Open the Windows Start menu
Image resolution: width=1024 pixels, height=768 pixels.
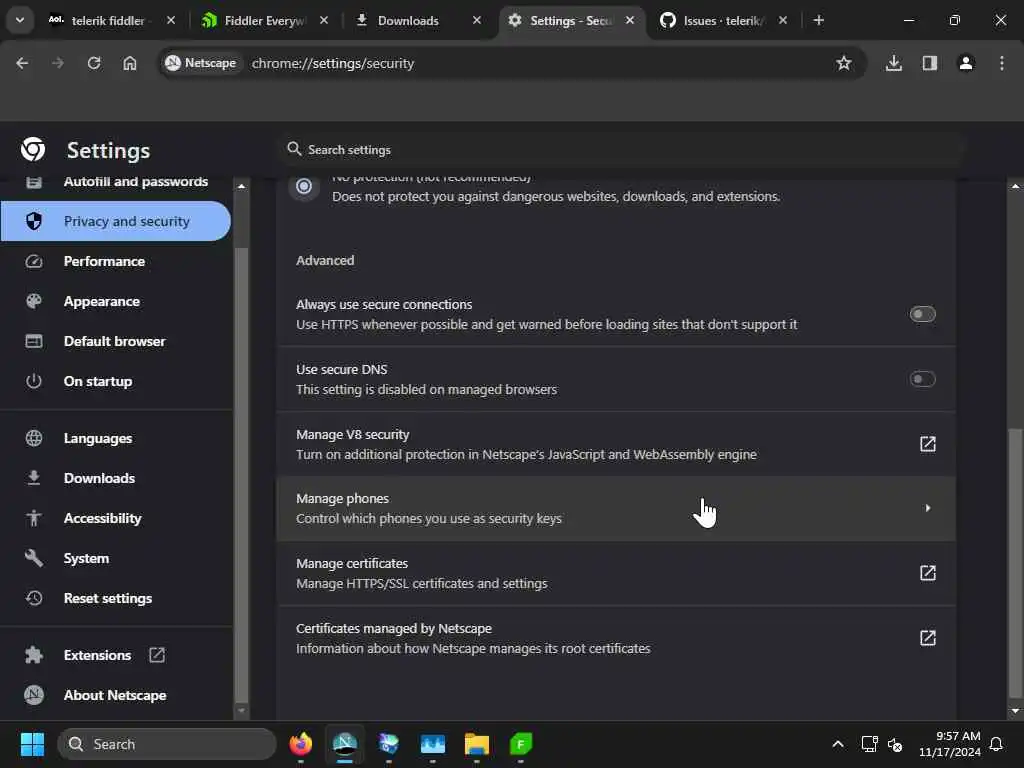(x=33, y=744)
